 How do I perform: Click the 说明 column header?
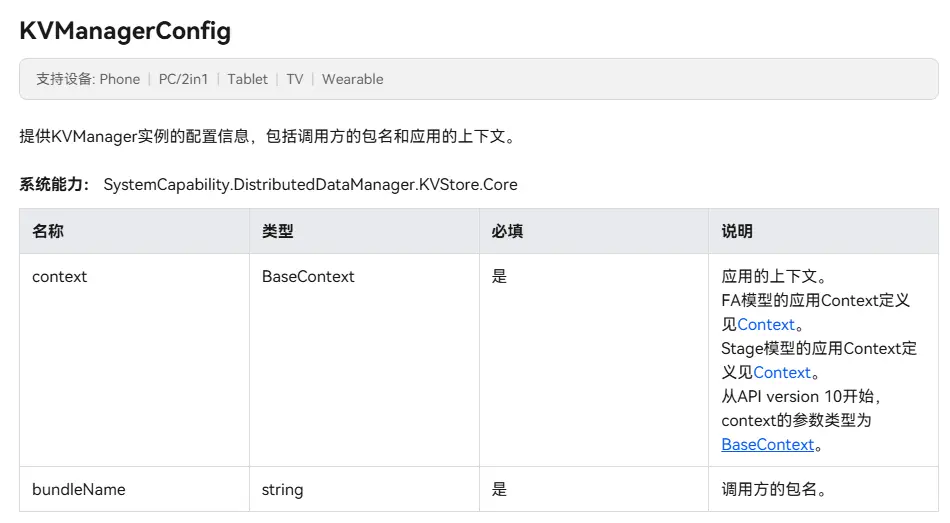click(x=737, y=231)
